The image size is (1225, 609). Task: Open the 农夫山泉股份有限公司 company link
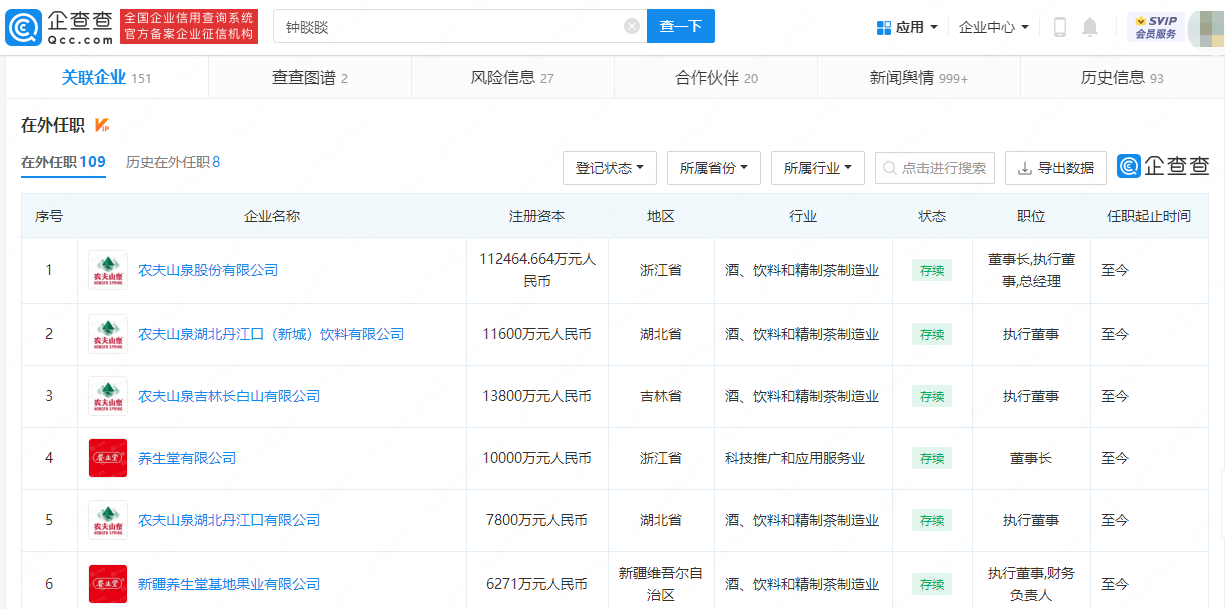tap(208, 270)
